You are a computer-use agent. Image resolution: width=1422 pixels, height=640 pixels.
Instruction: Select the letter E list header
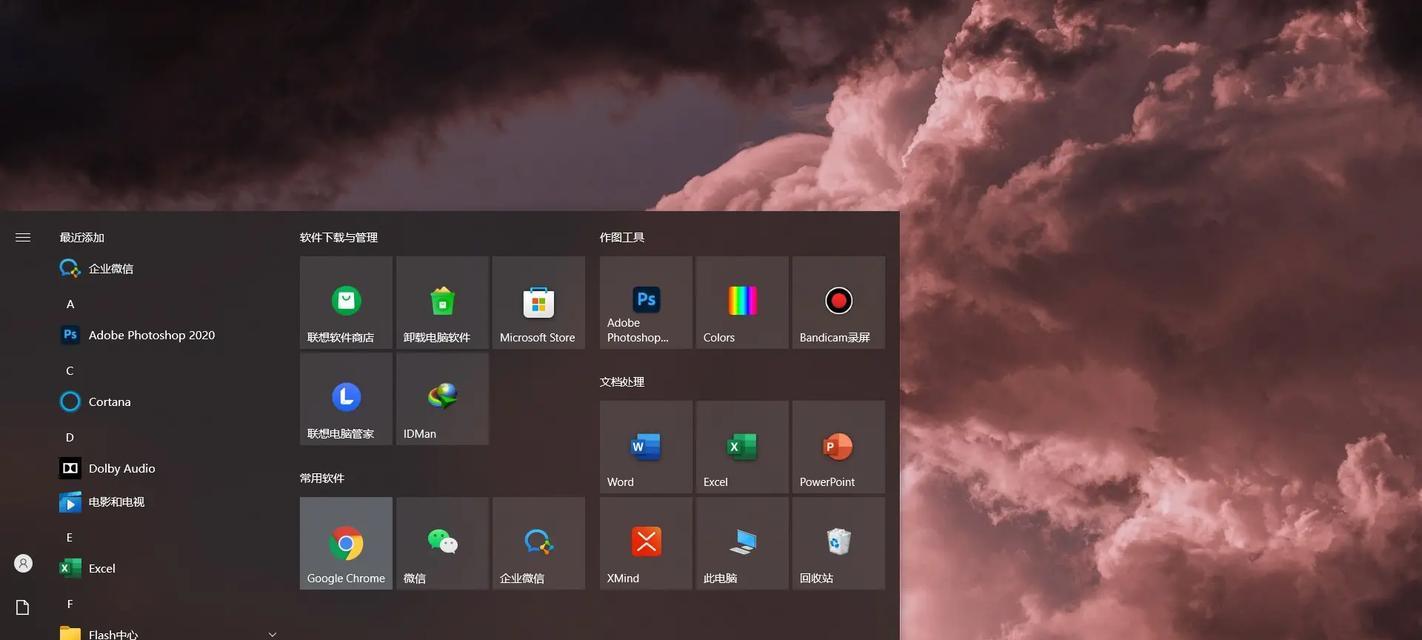tap(70, 538)
